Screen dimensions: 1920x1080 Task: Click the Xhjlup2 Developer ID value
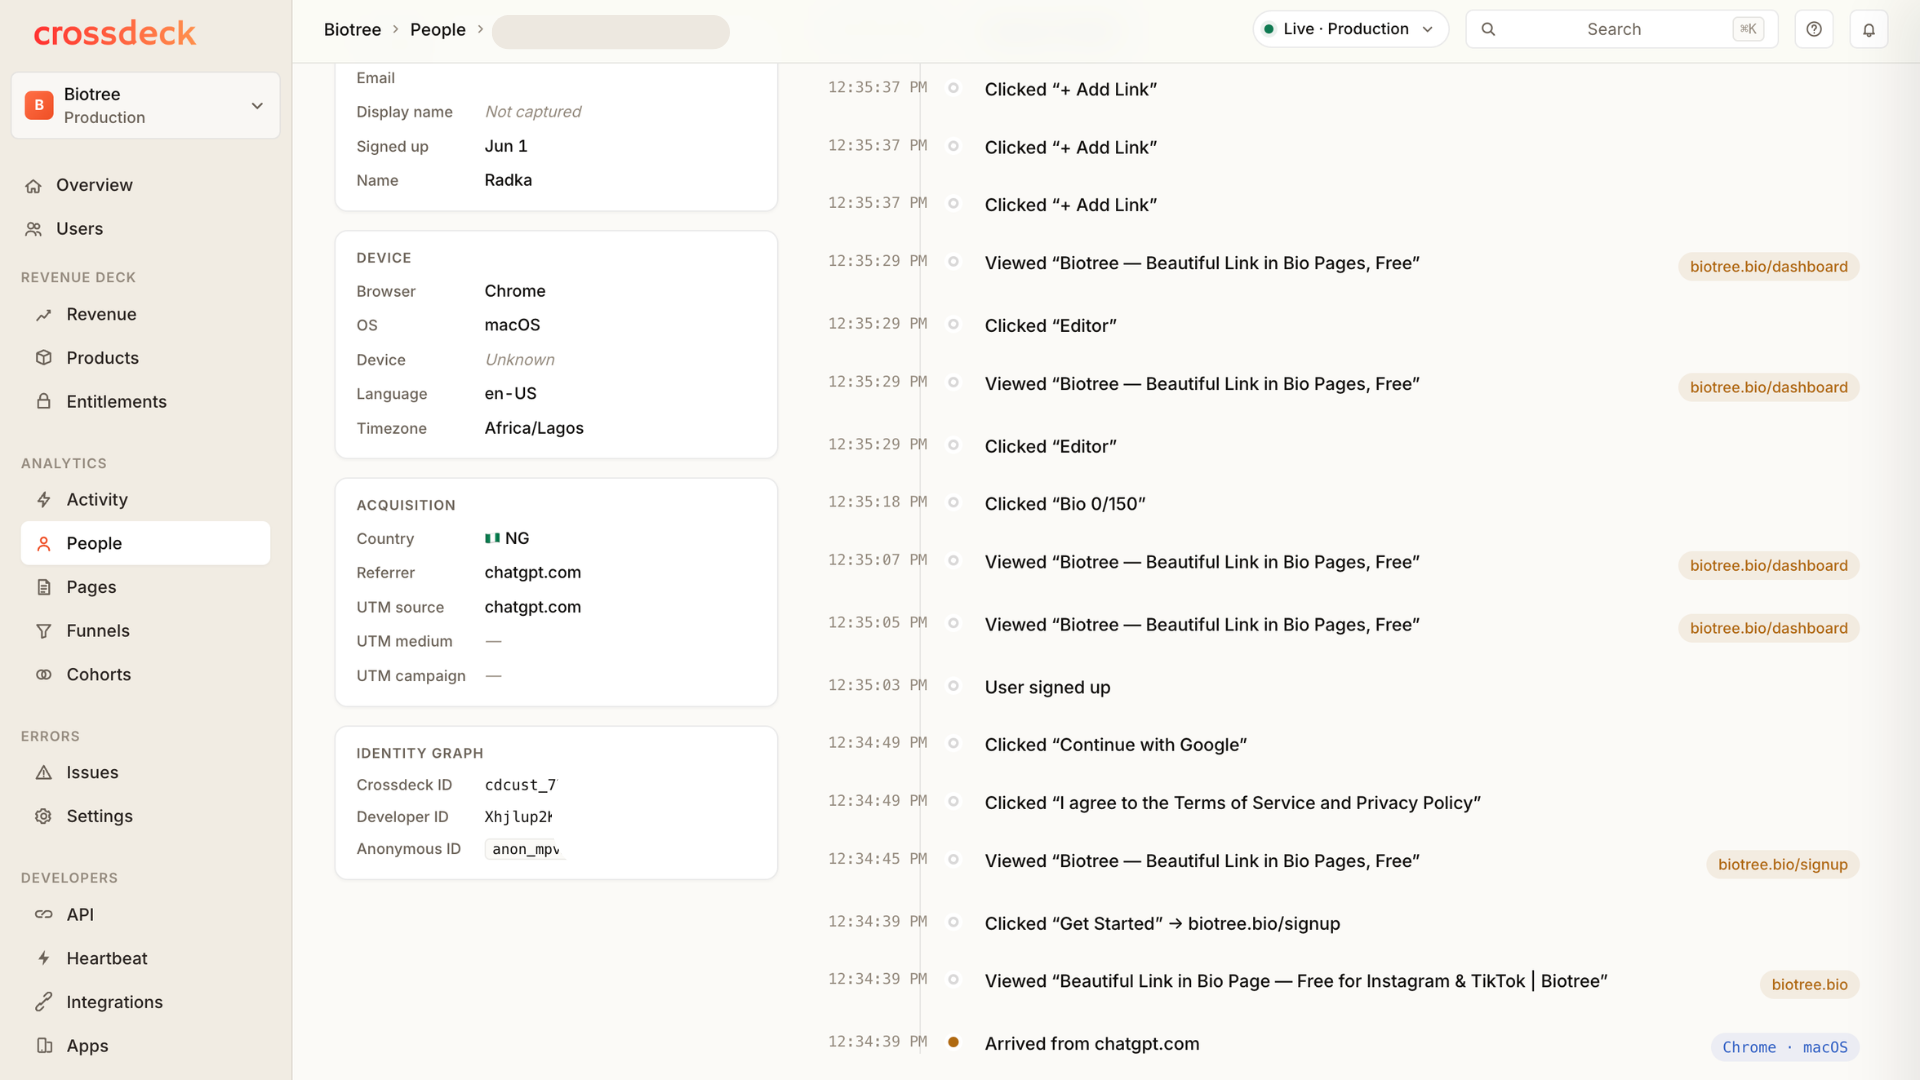[518, 818]
